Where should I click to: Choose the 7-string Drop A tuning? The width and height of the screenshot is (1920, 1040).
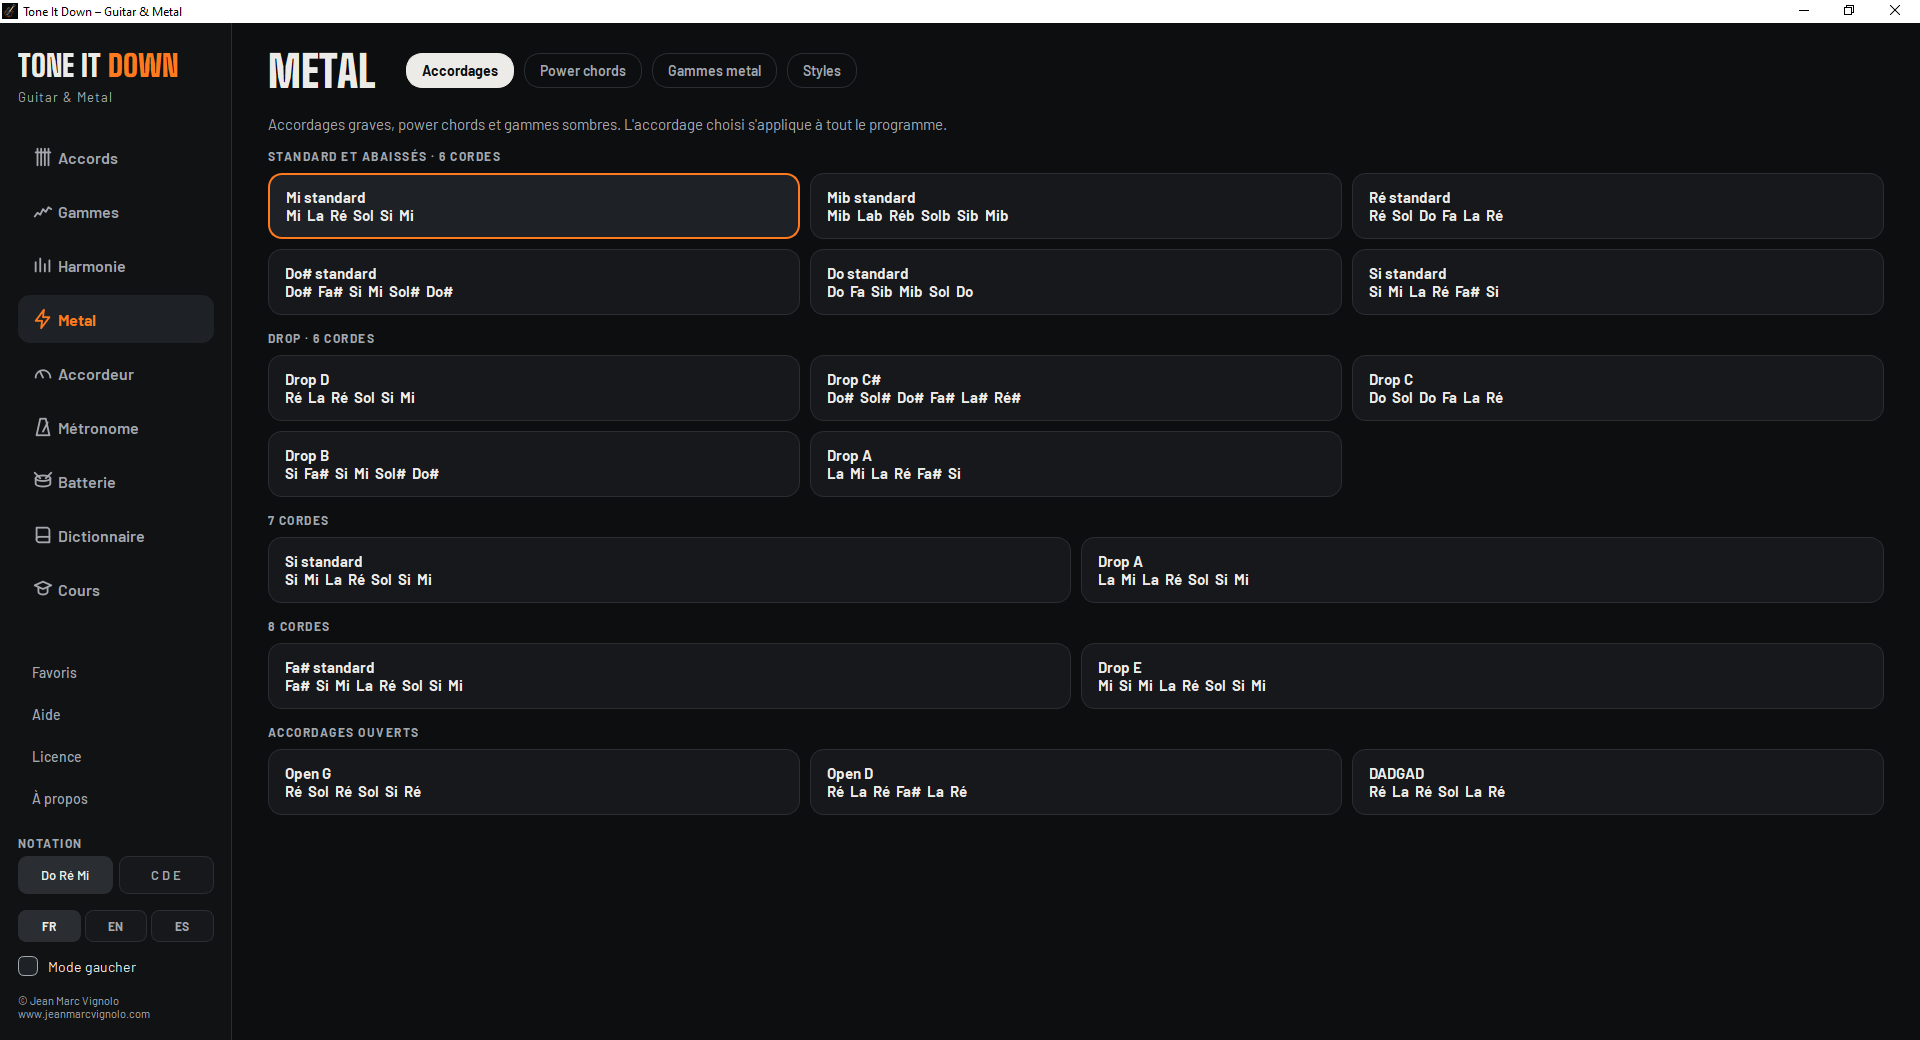click(x=1482, y=570)
